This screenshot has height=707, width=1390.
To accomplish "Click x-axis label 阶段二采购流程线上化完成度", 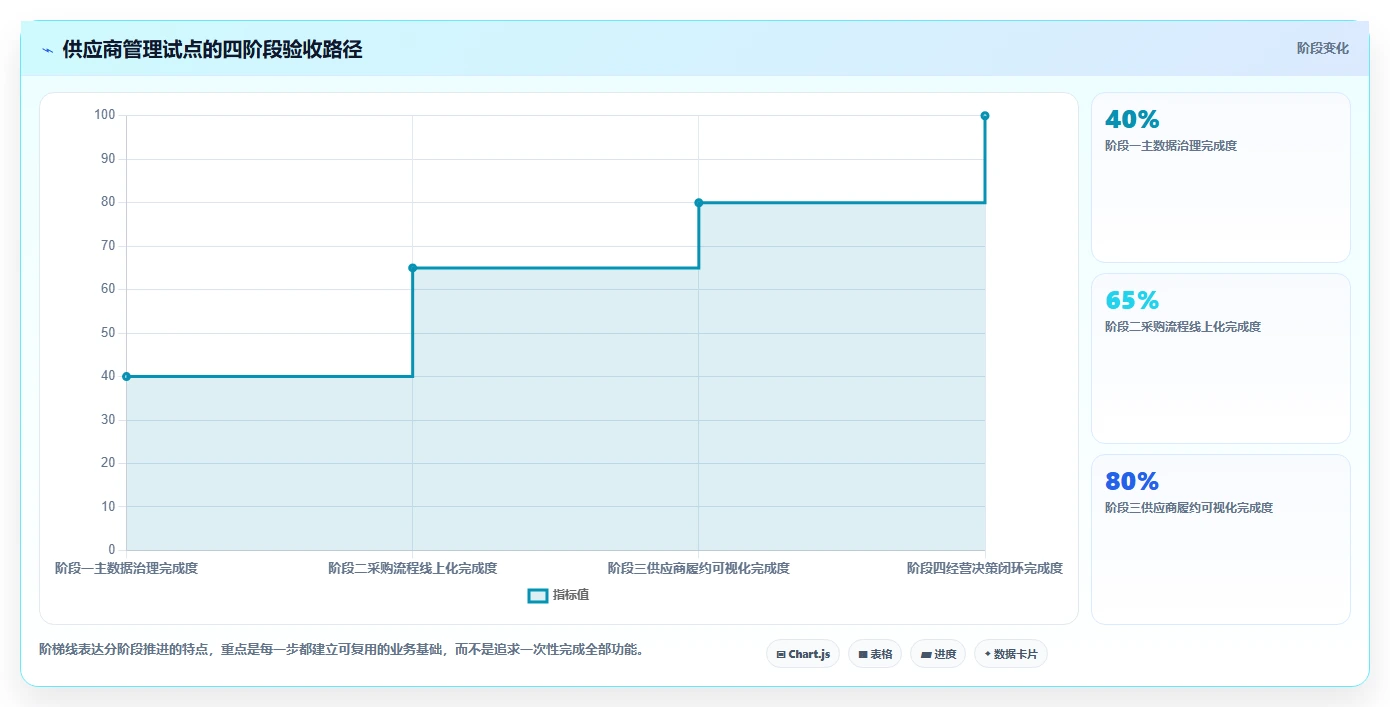I will [x=412, y=568].
